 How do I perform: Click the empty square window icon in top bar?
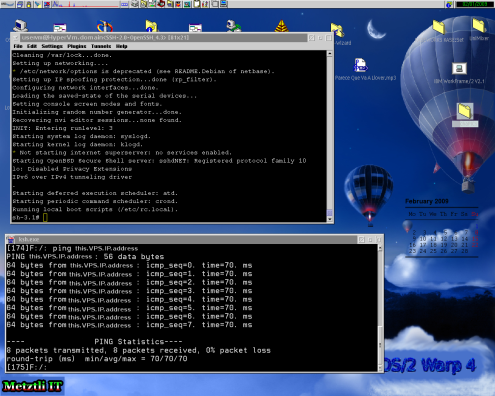coord(215,4)
